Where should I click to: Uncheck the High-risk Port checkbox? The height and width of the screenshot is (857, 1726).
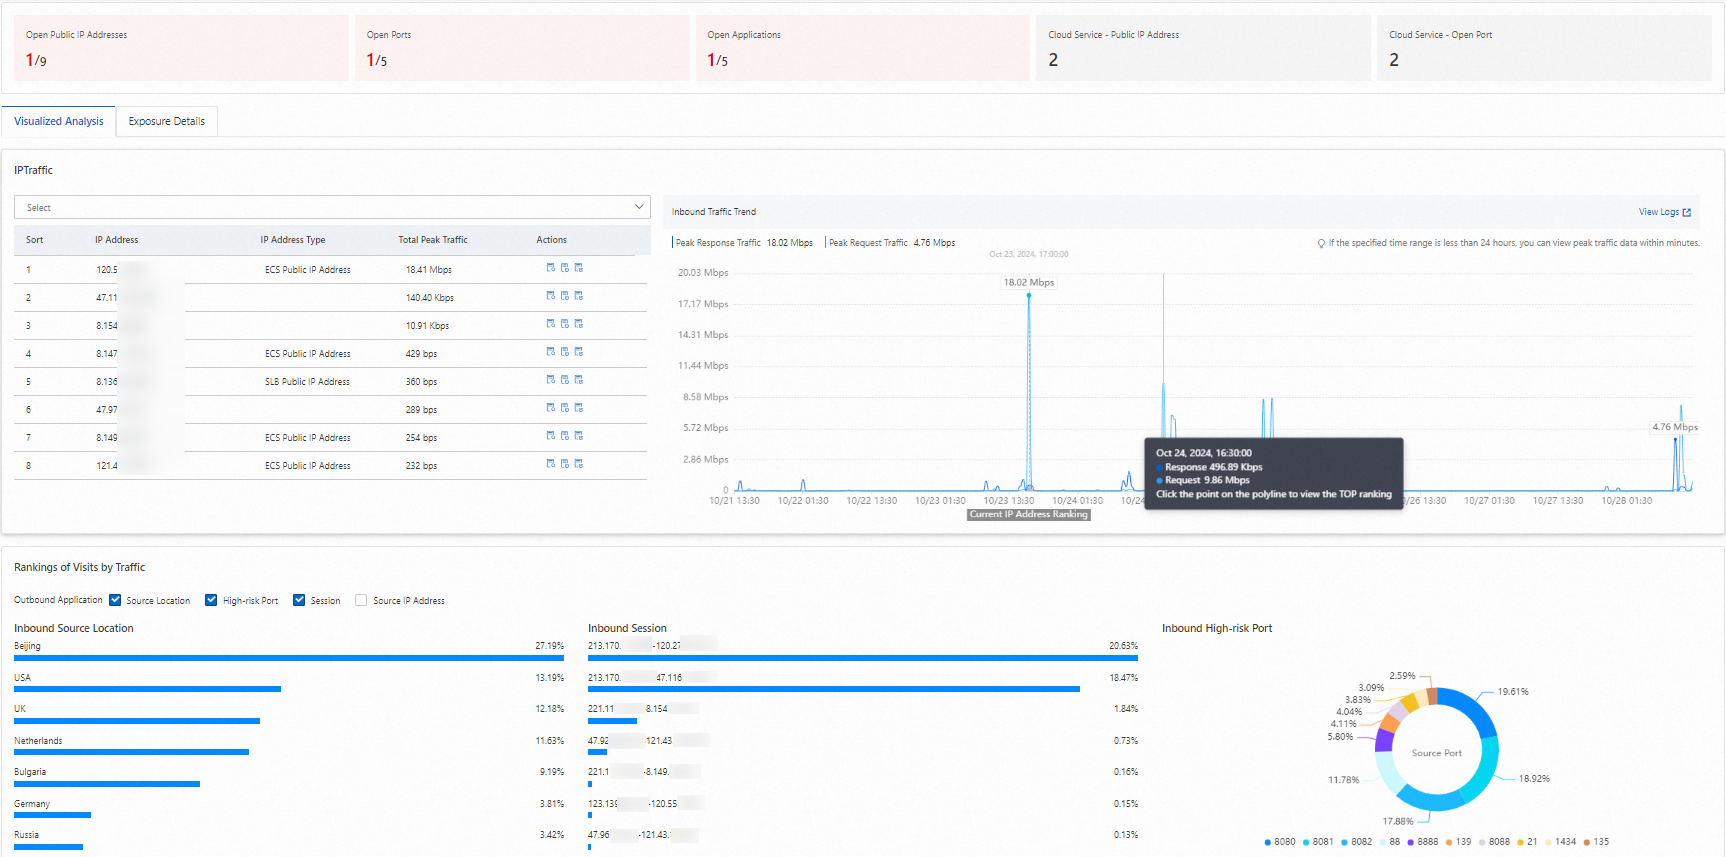point(211,600)
